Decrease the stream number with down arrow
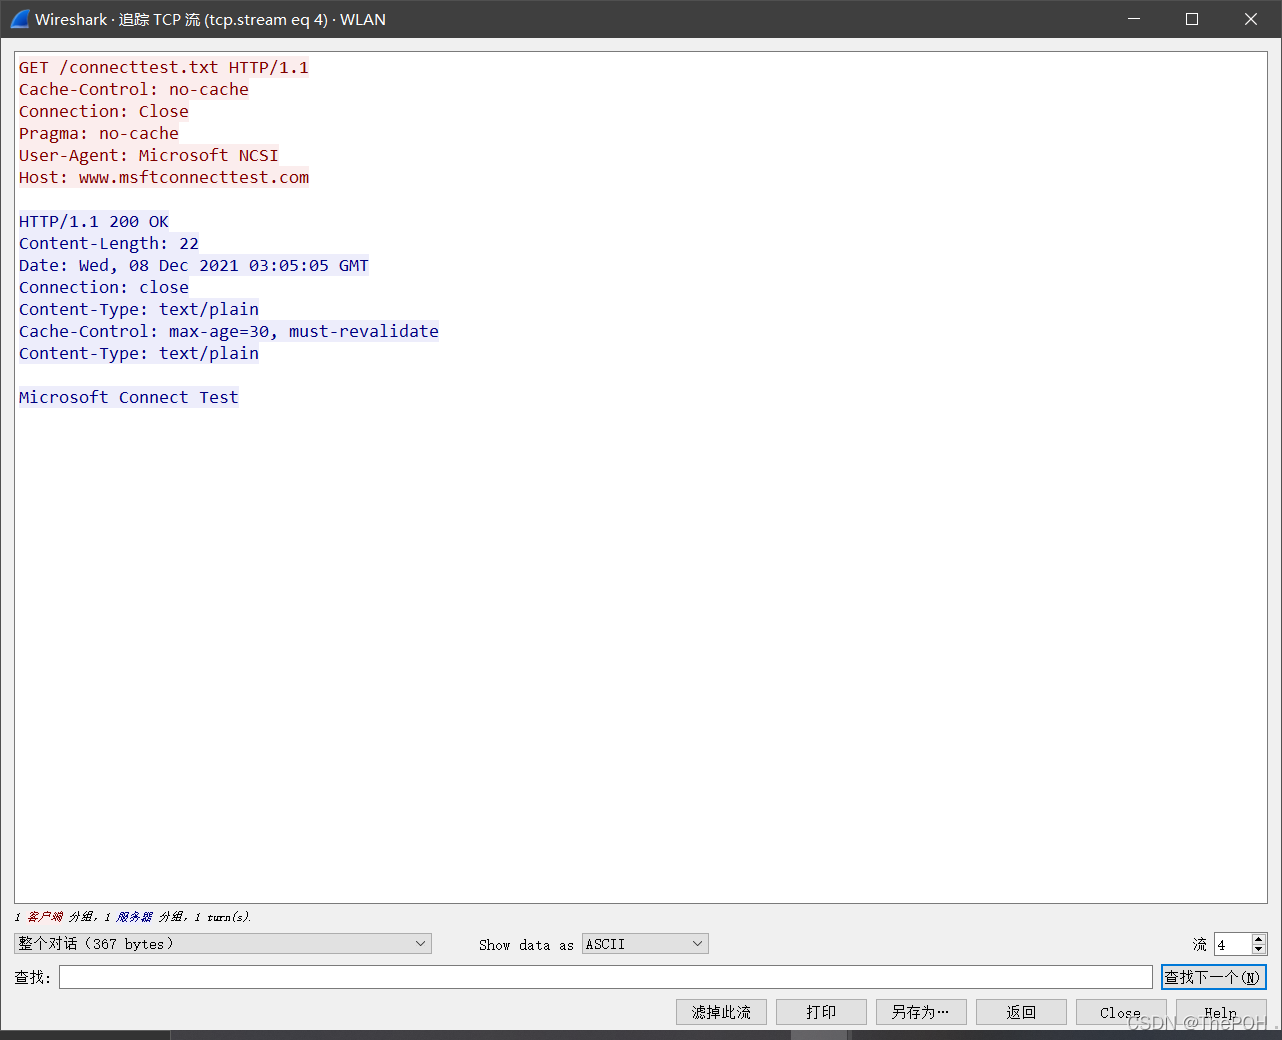Image resolution: width=1282 pixels, height=1040 pixels. tap(1259, 949)
